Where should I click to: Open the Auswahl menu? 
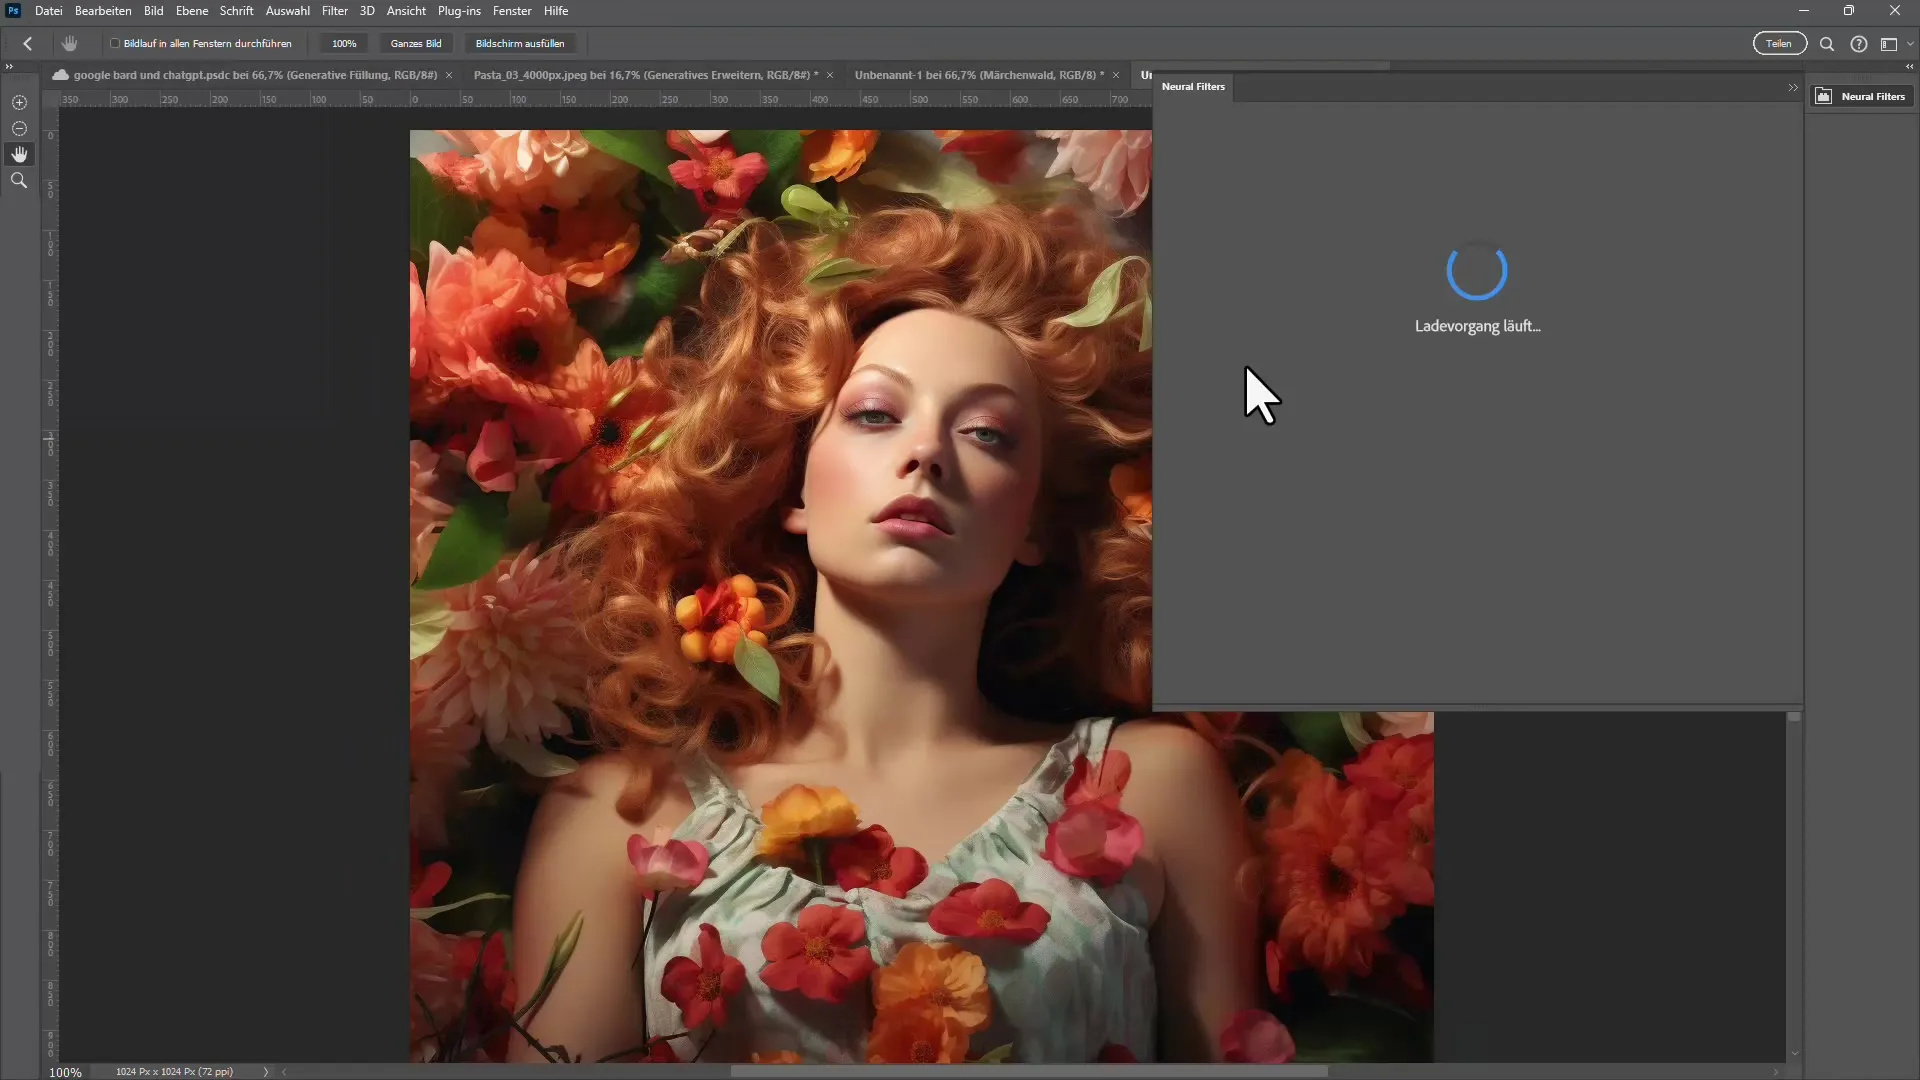287,11
